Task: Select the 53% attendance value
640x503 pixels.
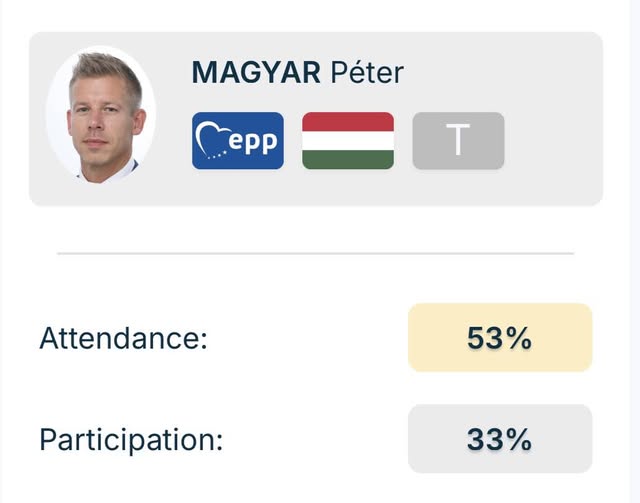Action: coord(499,338)
